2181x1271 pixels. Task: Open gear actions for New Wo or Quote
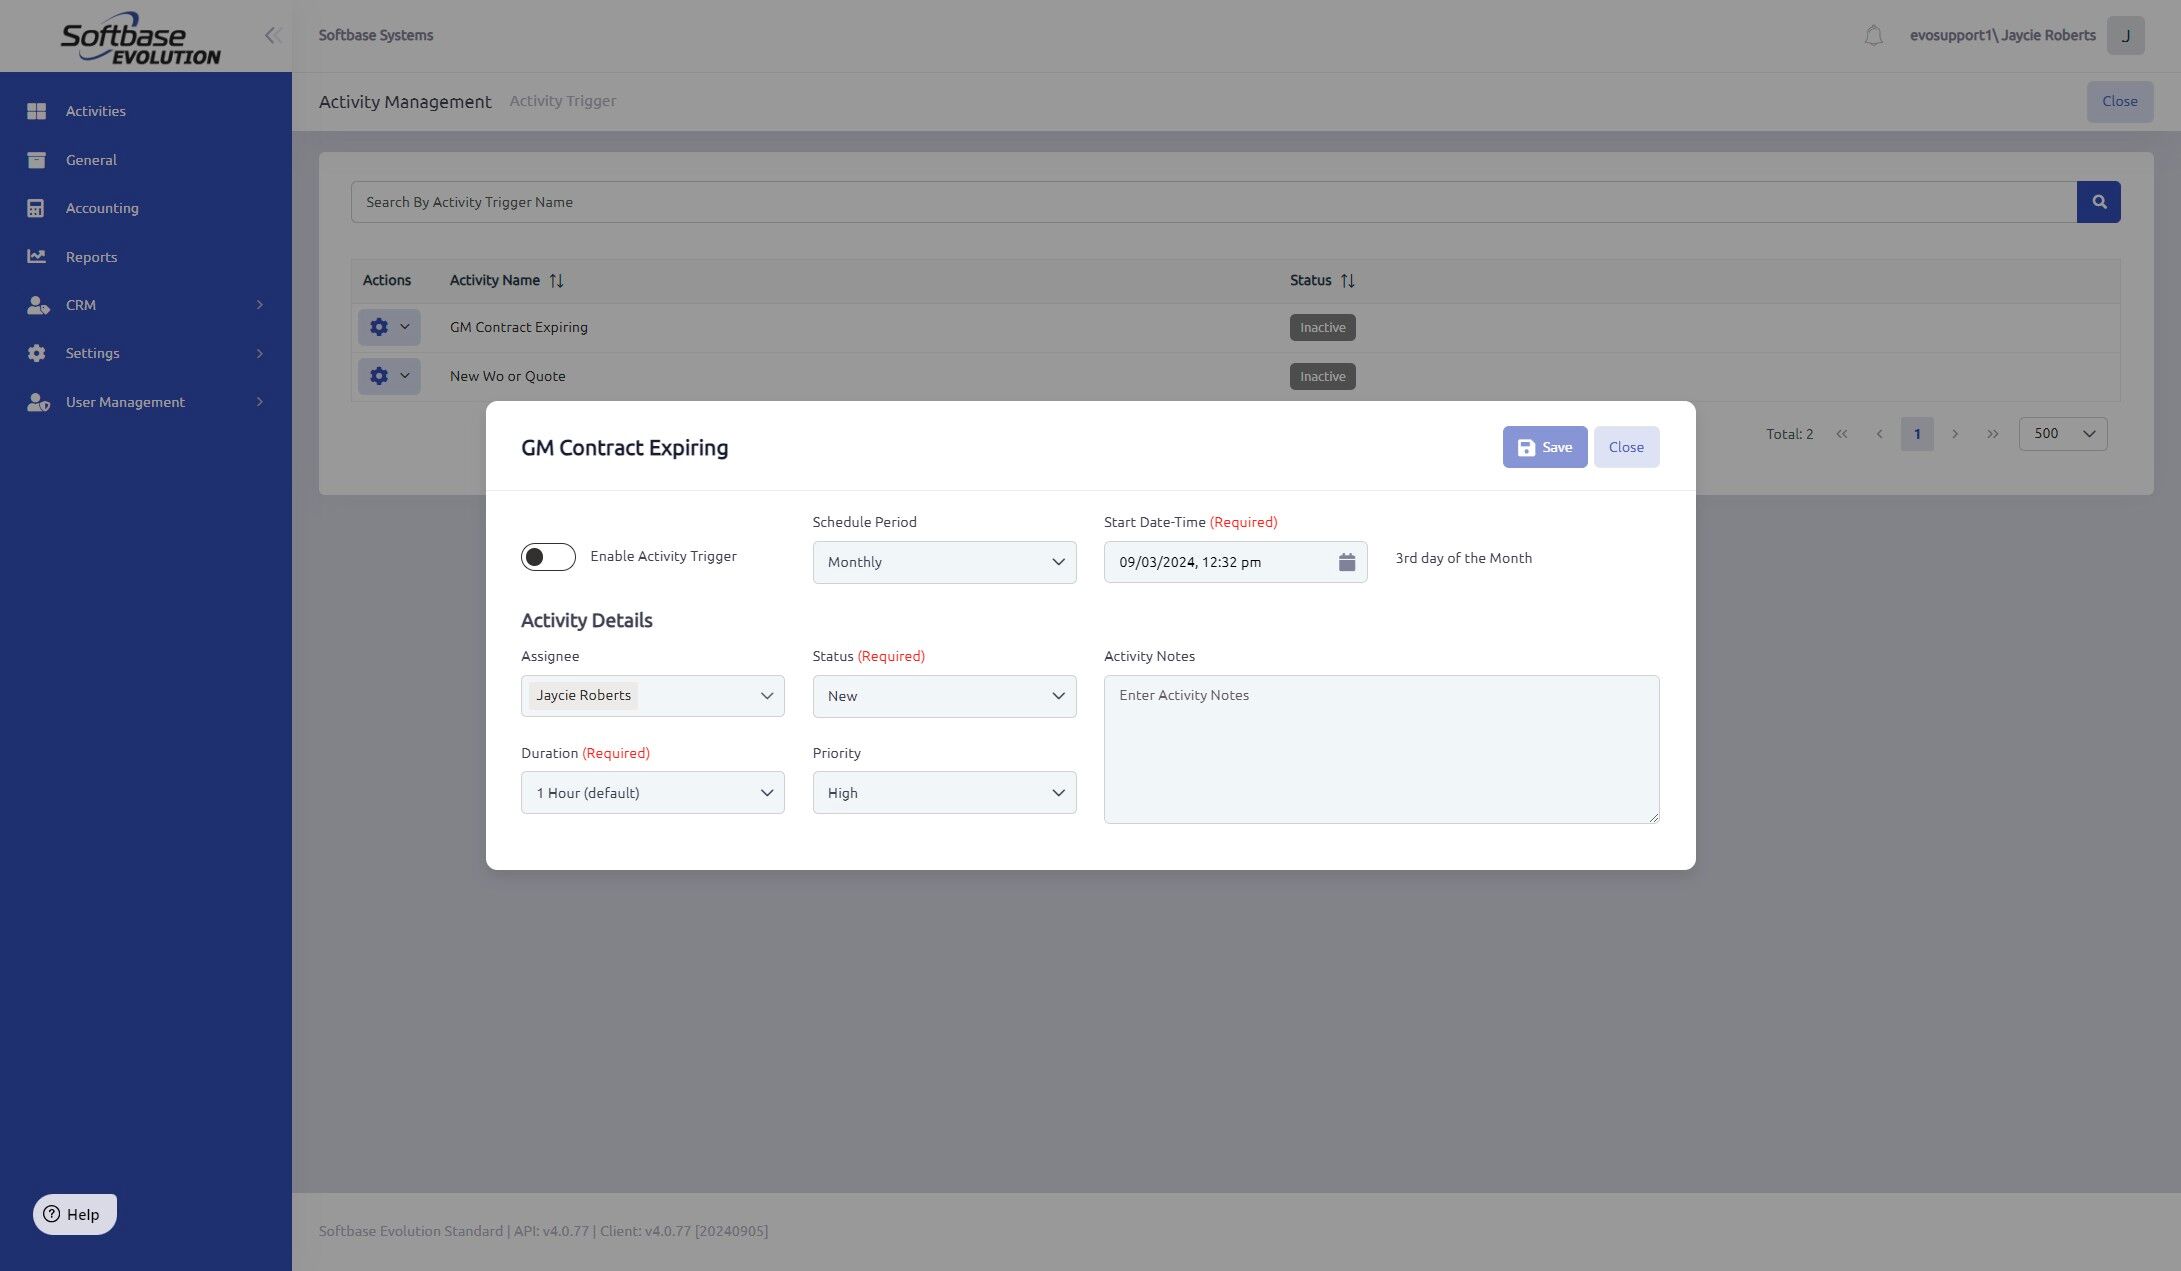pos(388,376)
